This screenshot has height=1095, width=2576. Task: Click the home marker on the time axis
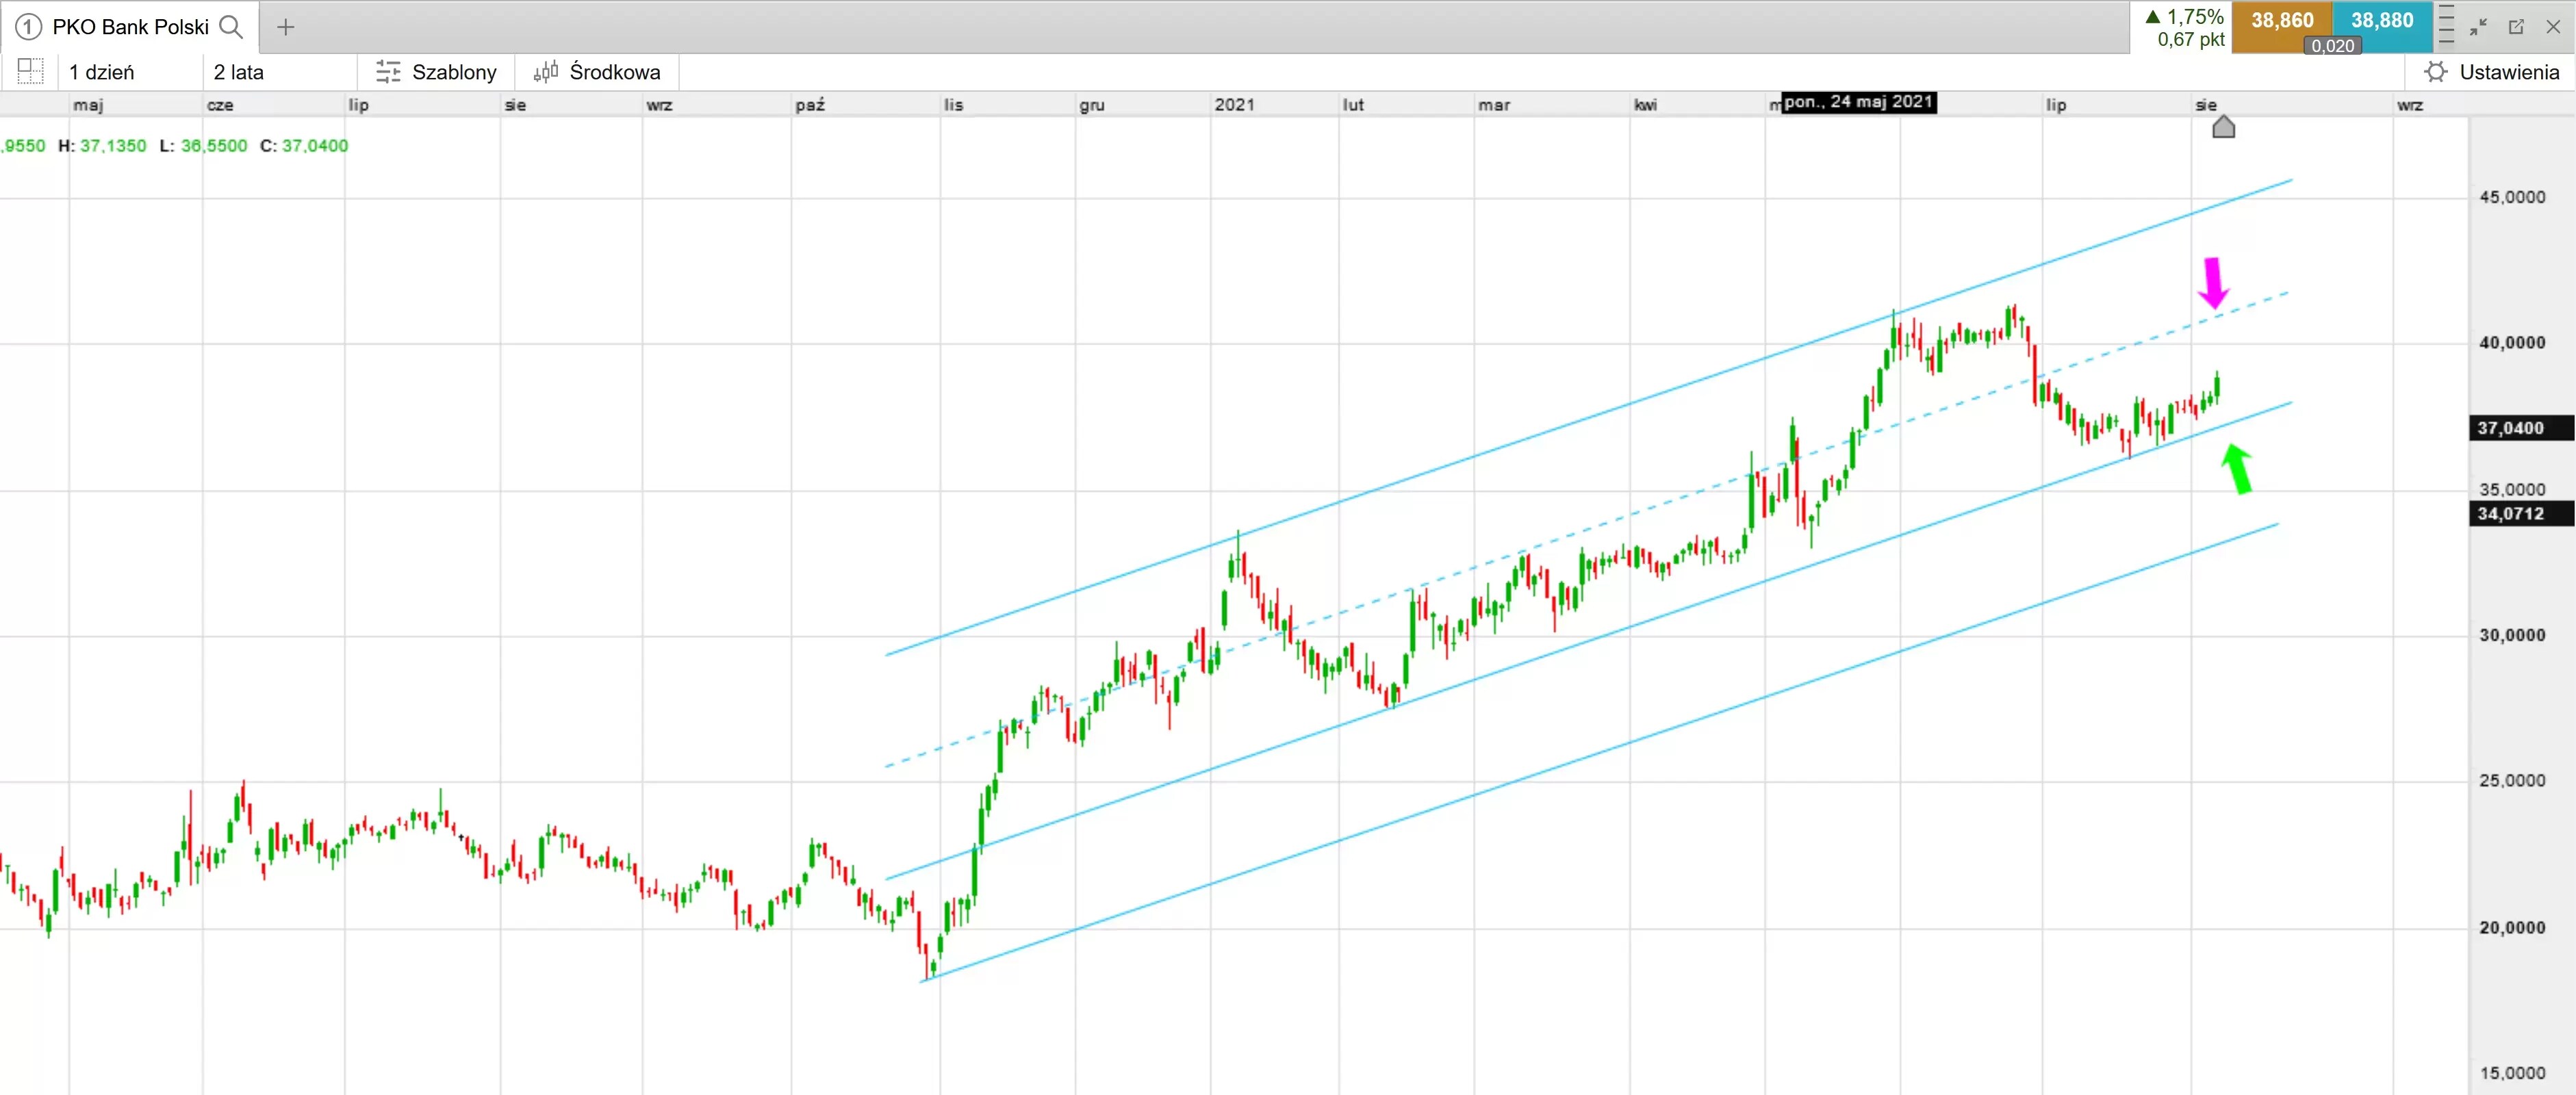2223,127
